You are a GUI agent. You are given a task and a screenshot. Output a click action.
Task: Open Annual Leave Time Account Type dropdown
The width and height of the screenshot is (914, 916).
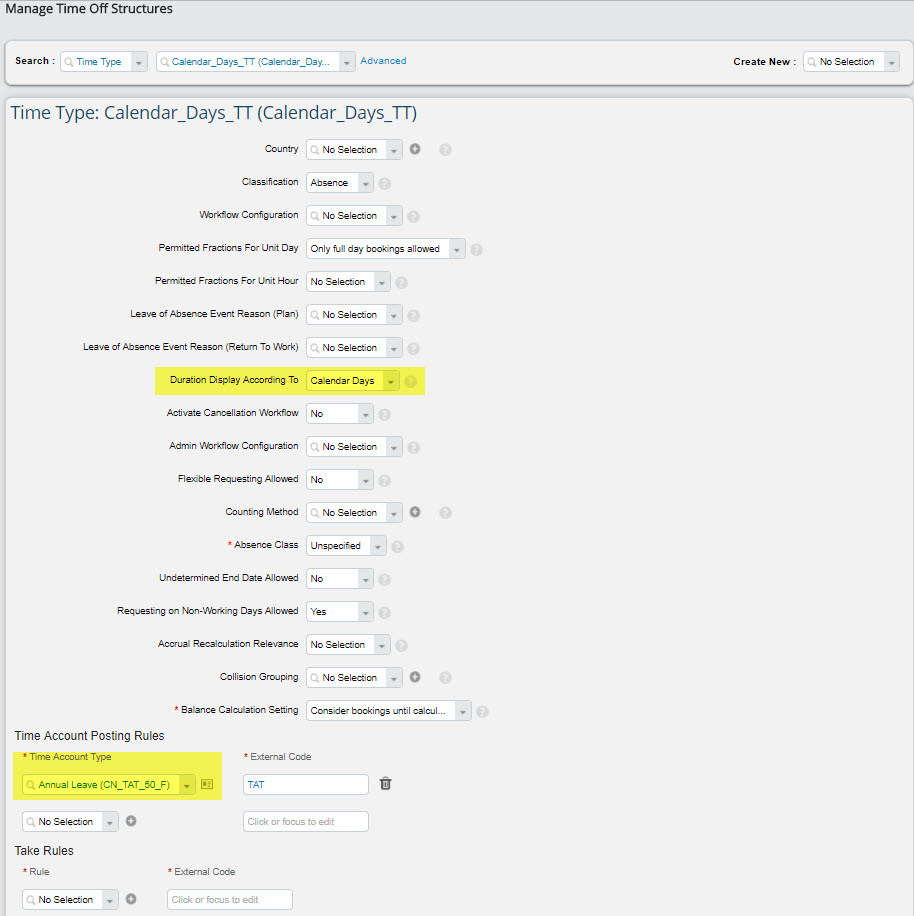coord(187,785)
